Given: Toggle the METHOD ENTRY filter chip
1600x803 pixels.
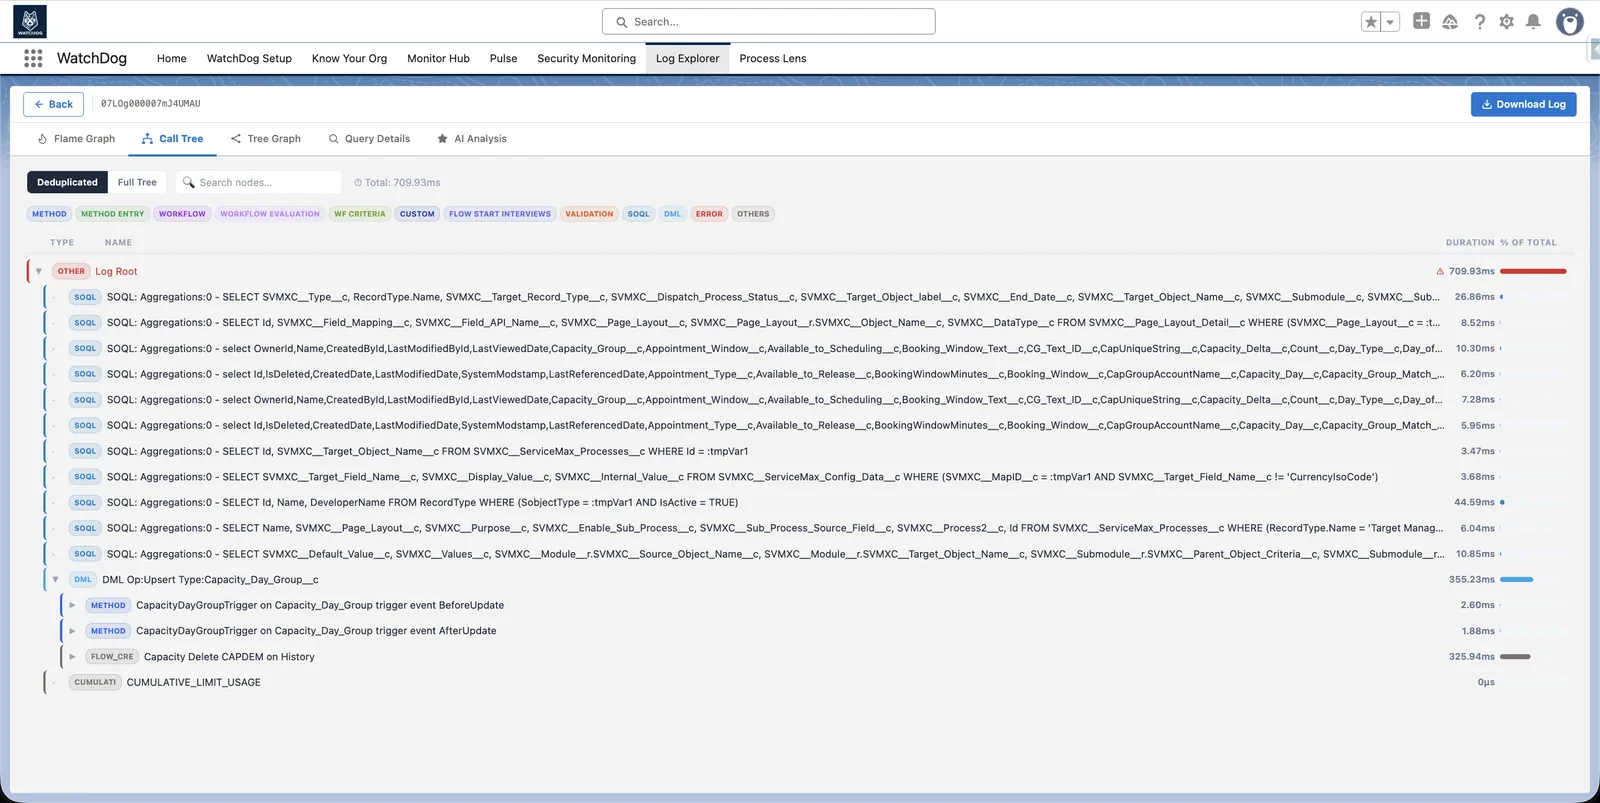Looking at the screenshot, I should [112, 214].
